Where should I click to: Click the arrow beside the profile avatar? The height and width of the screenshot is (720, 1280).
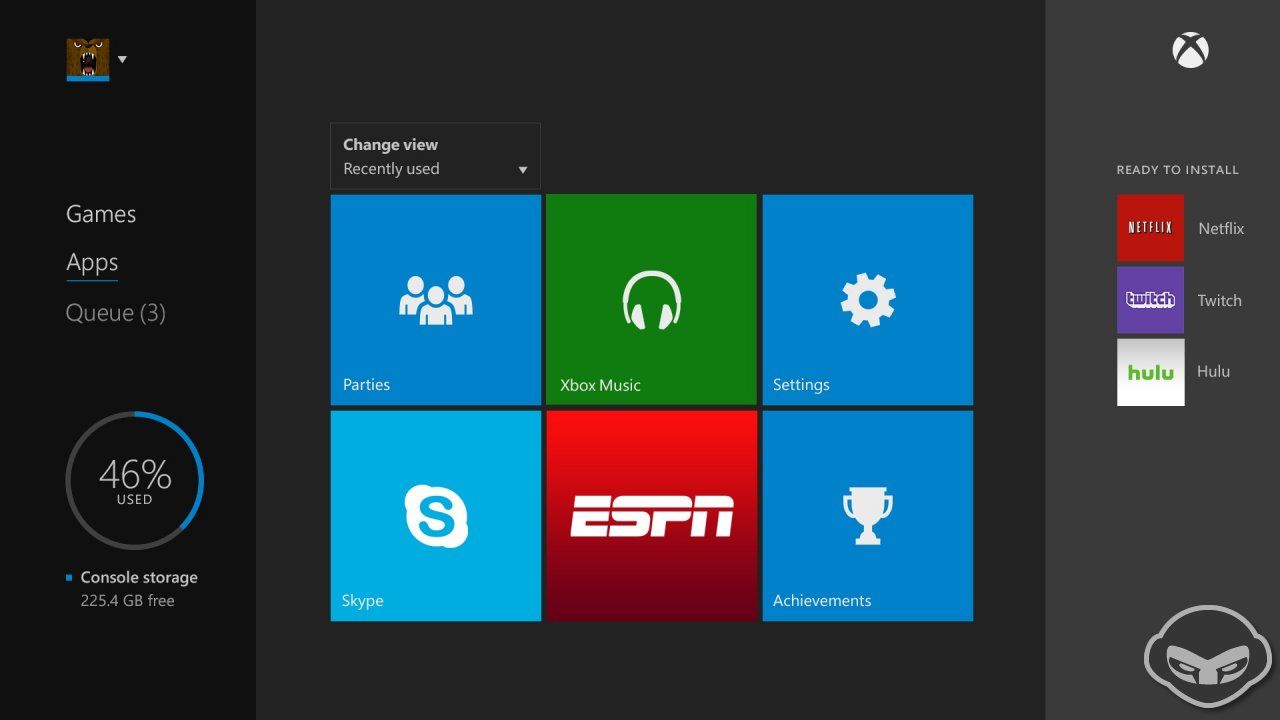122,59
